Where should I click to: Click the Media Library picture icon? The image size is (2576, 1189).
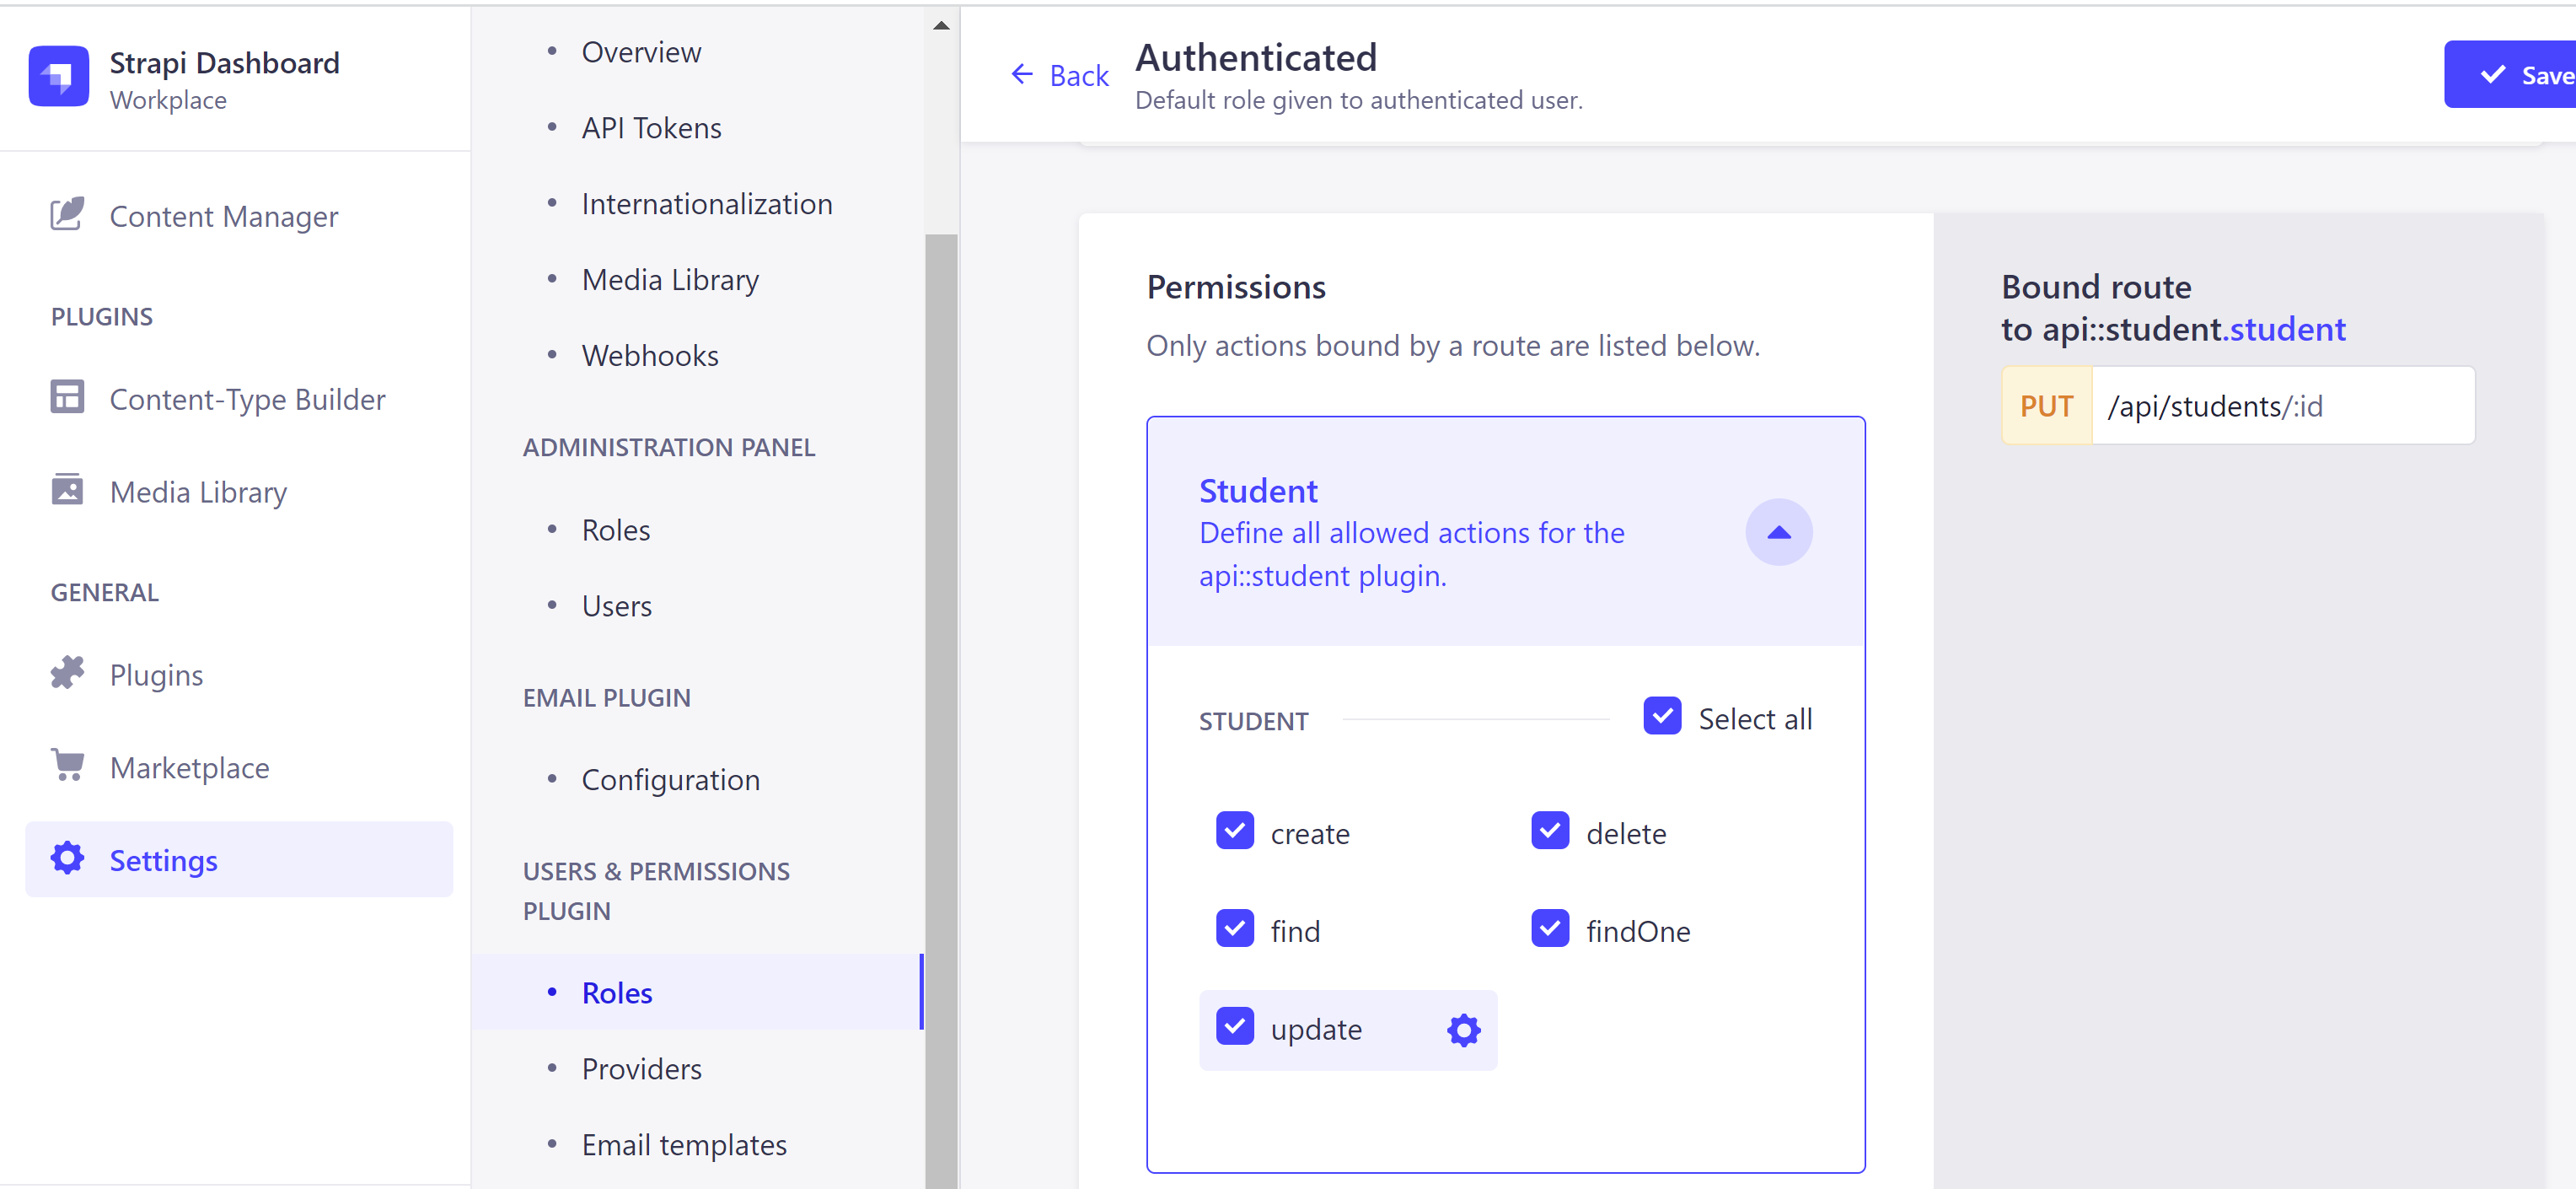(67, 490)
